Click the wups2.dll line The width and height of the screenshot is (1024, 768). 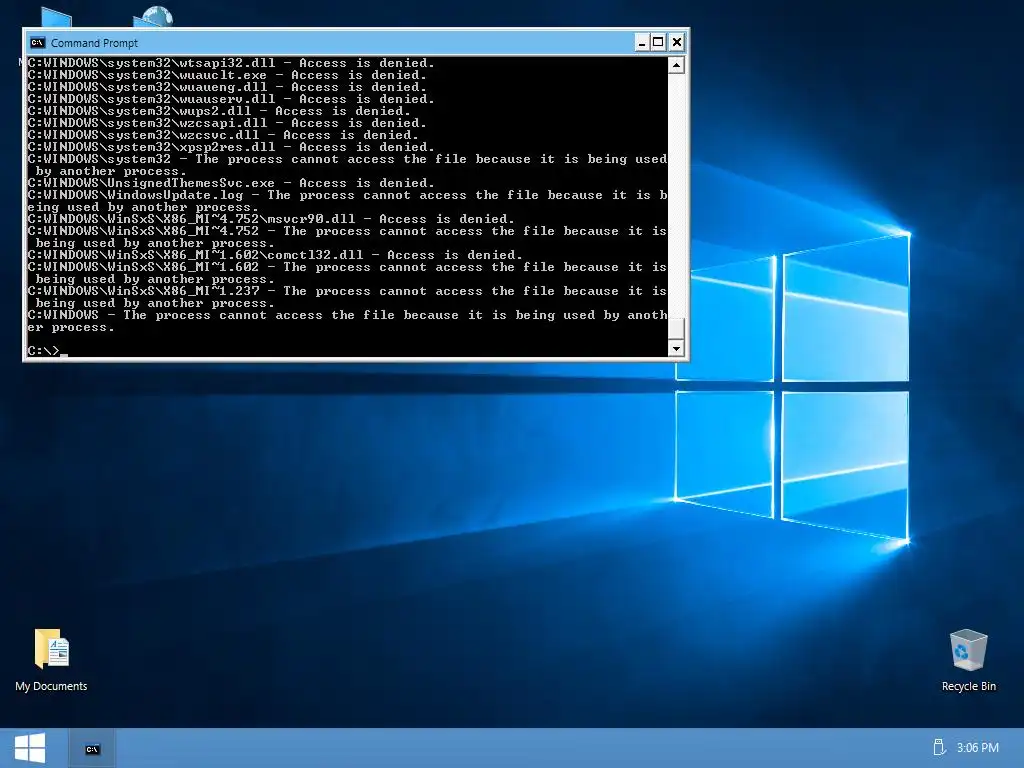(219, 111)
